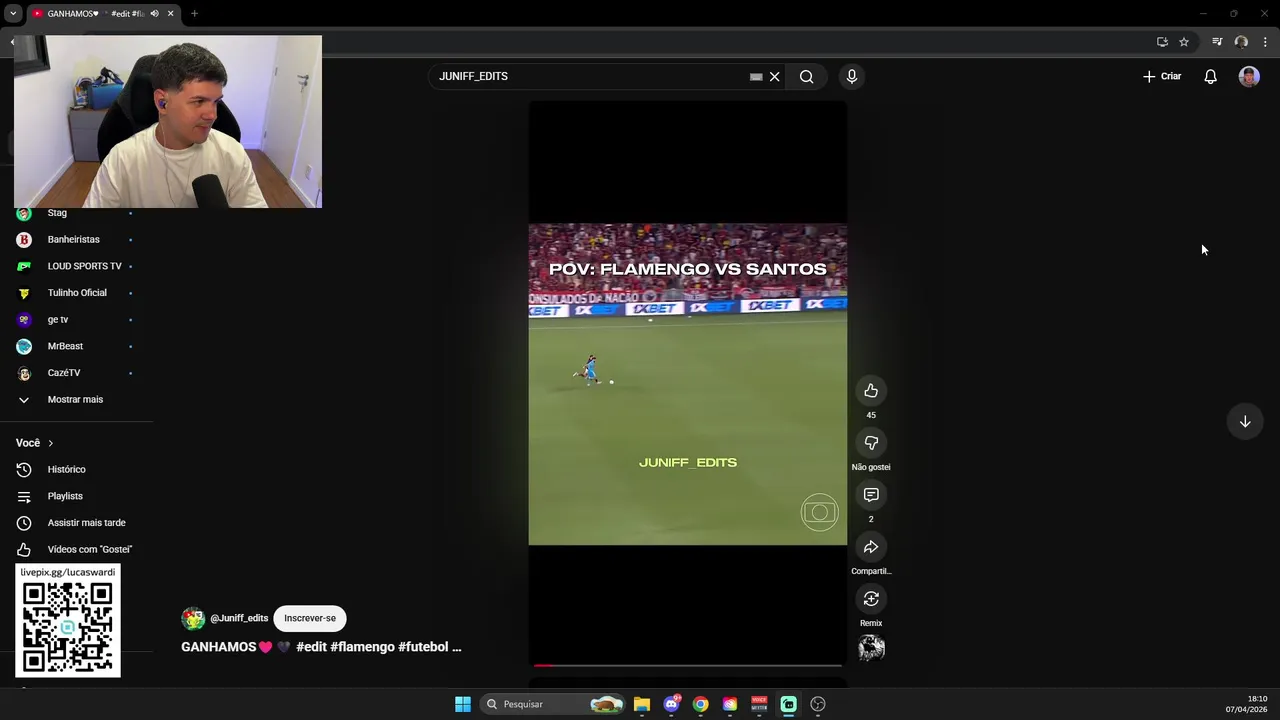Expand the Você section chevron

tap(50, 443)
